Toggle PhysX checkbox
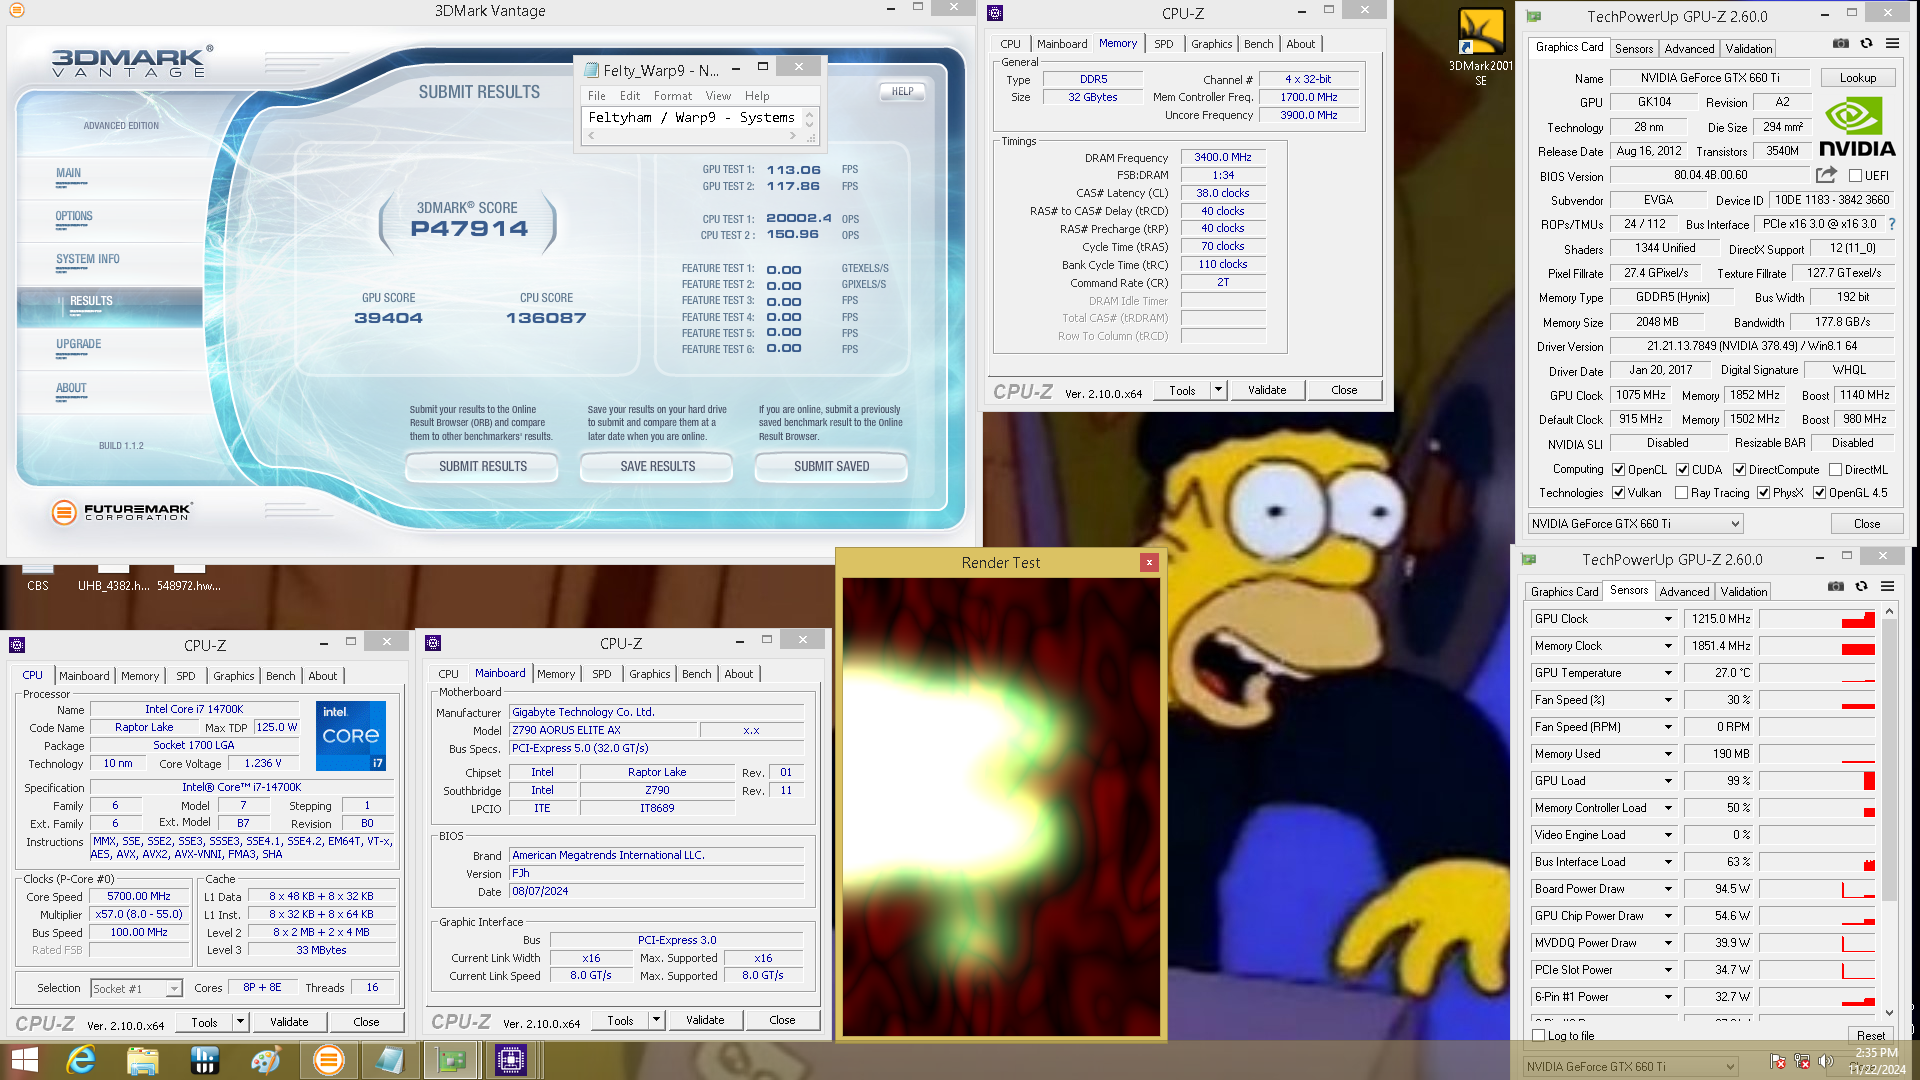 1764,493
